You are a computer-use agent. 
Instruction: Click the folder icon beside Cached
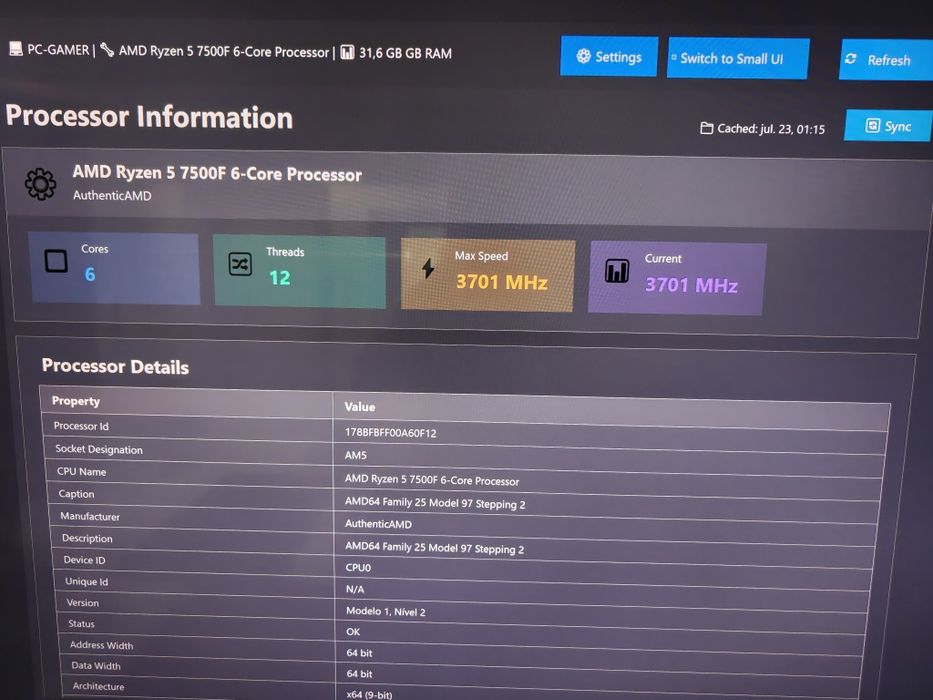click(706, 128)
